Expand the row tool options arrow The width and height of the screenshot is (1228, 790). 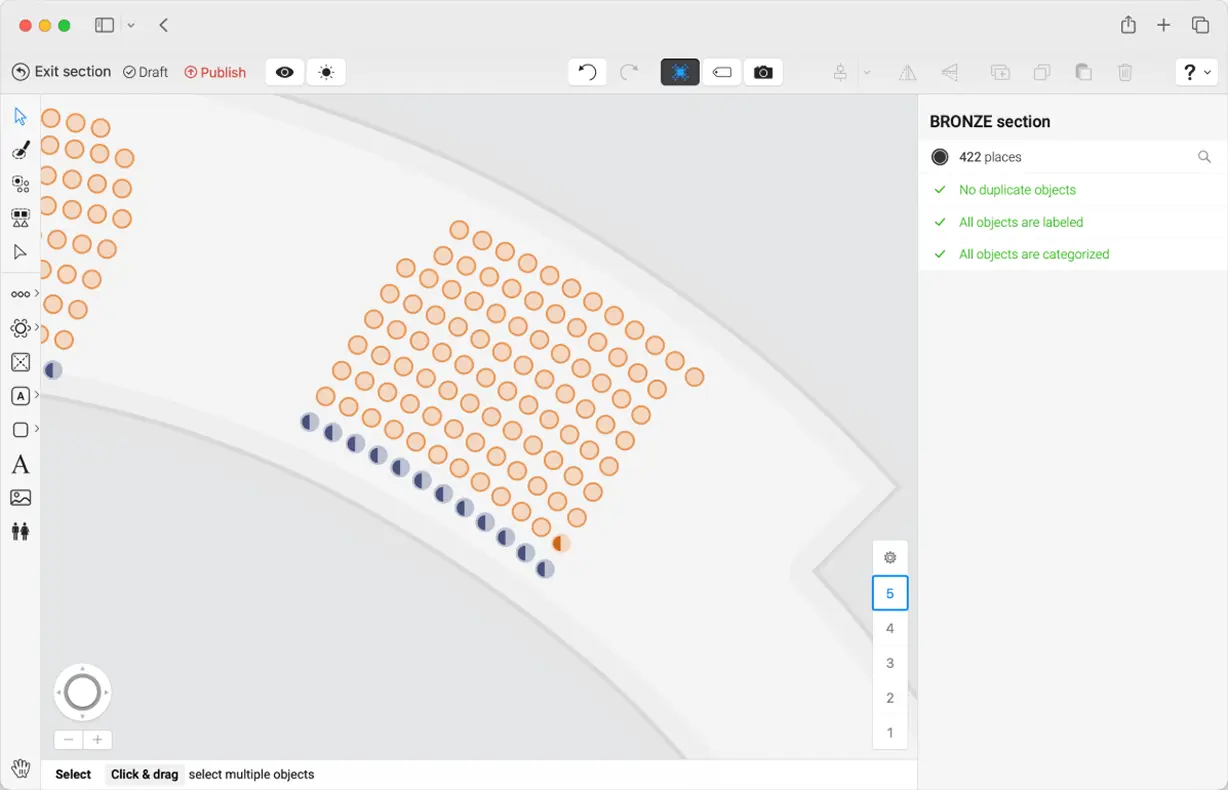click(x=37, y=294)
